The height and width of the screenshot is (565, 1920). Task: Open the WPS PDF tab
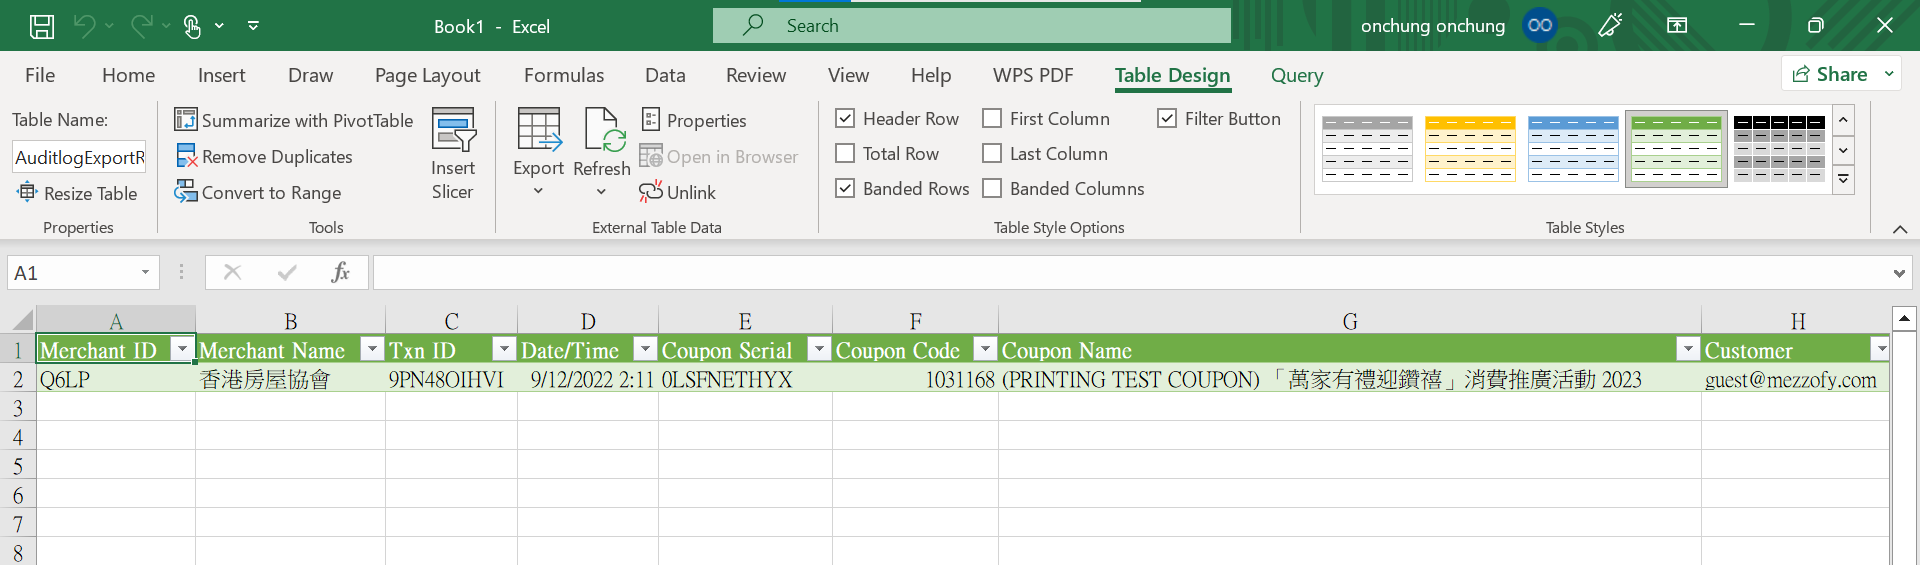(x=1033, y=75)
